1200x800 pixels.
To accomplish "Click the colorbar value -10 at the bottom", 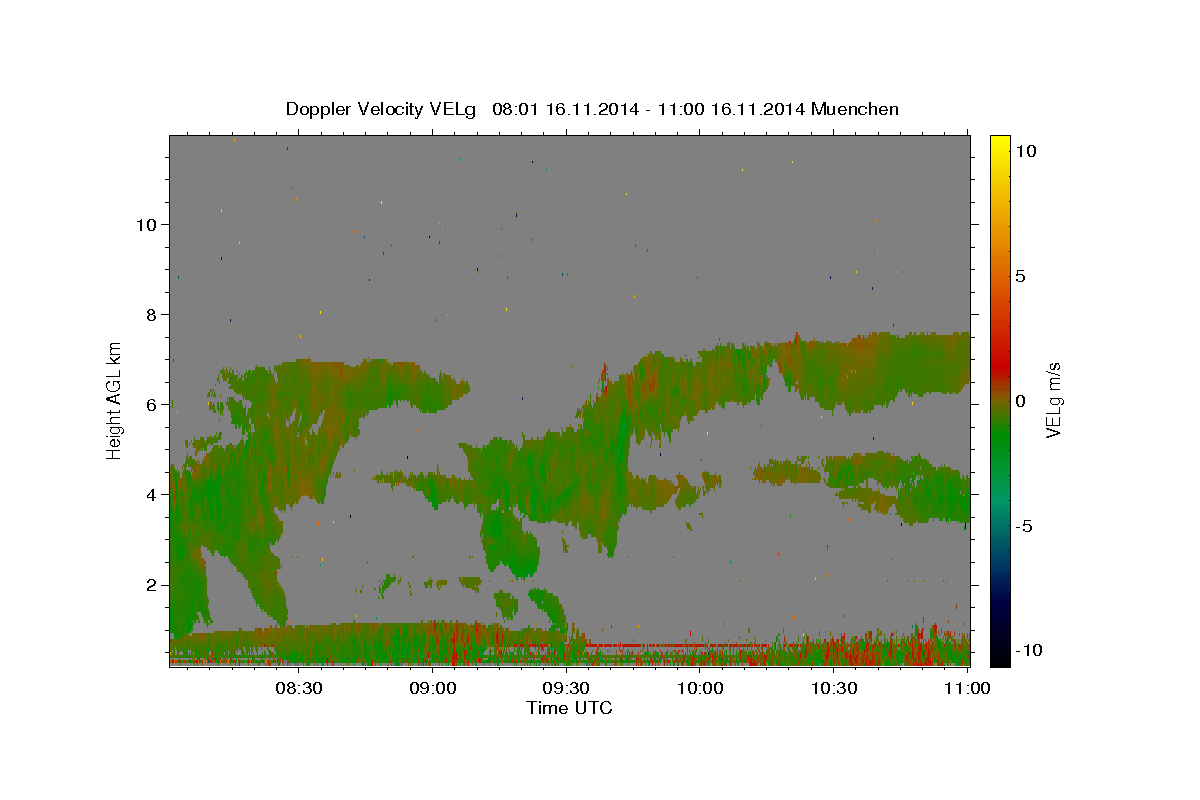I will [1028, 650].
